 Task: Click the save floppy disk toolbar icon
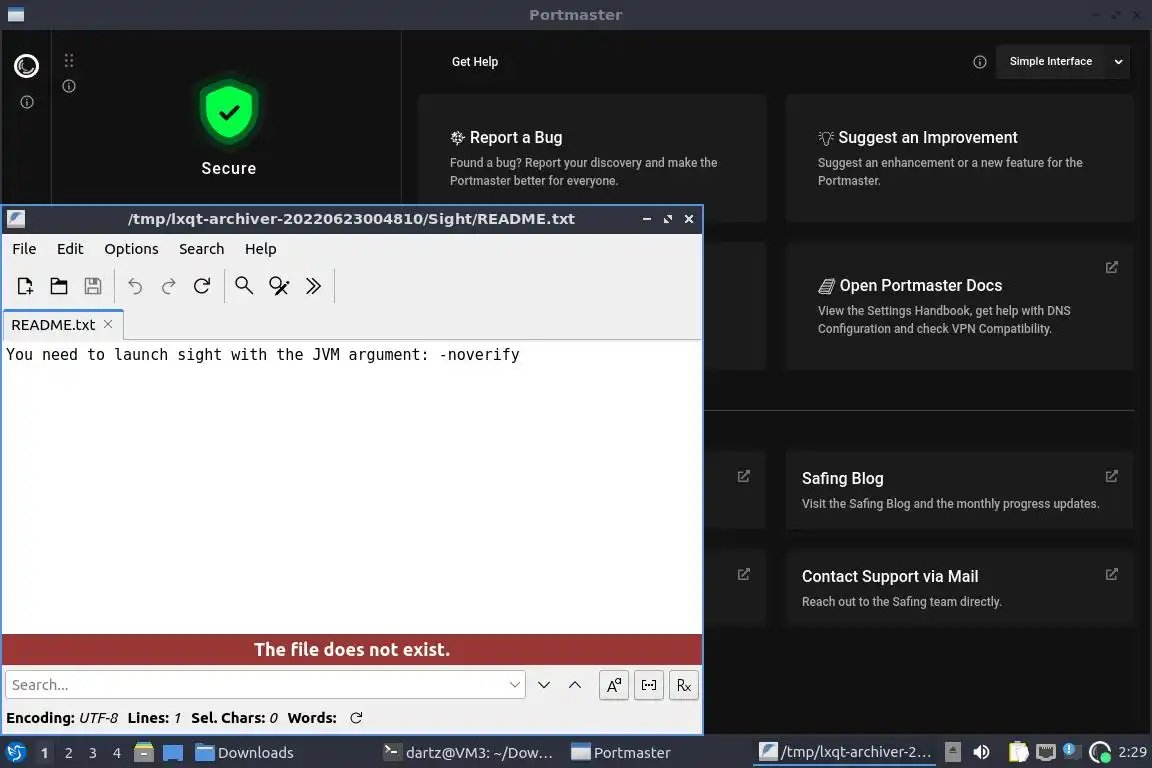tap(93, 286)
